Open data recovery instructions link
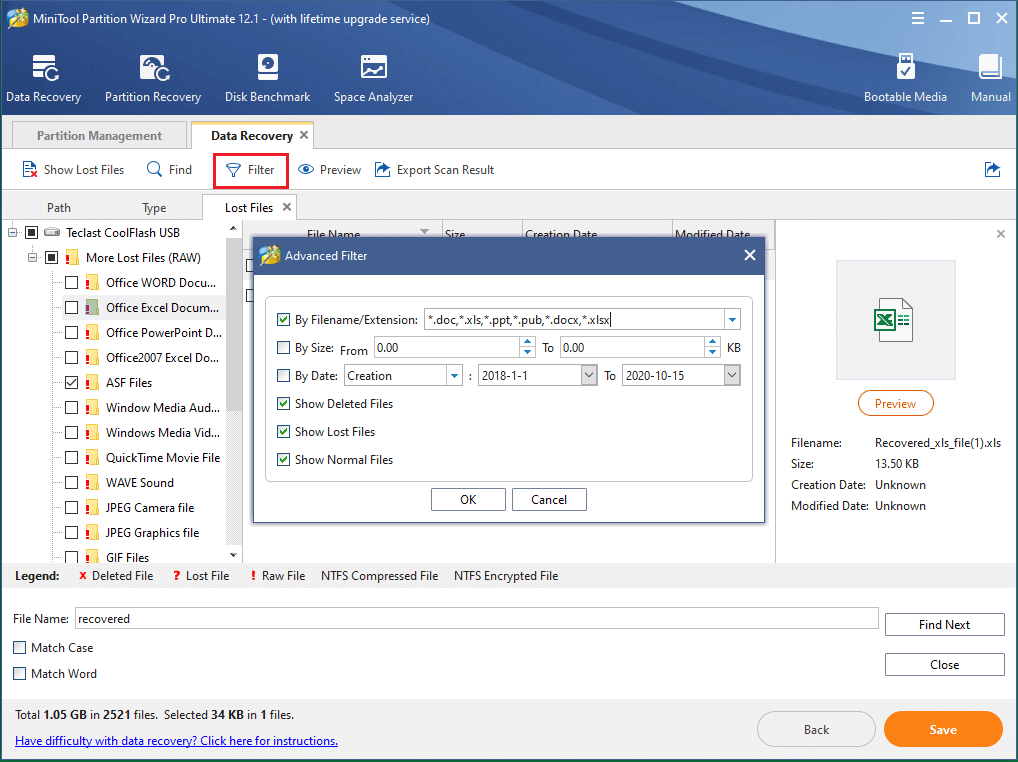The height and width of the screenshot is (762, 1018). click(176, 741)
